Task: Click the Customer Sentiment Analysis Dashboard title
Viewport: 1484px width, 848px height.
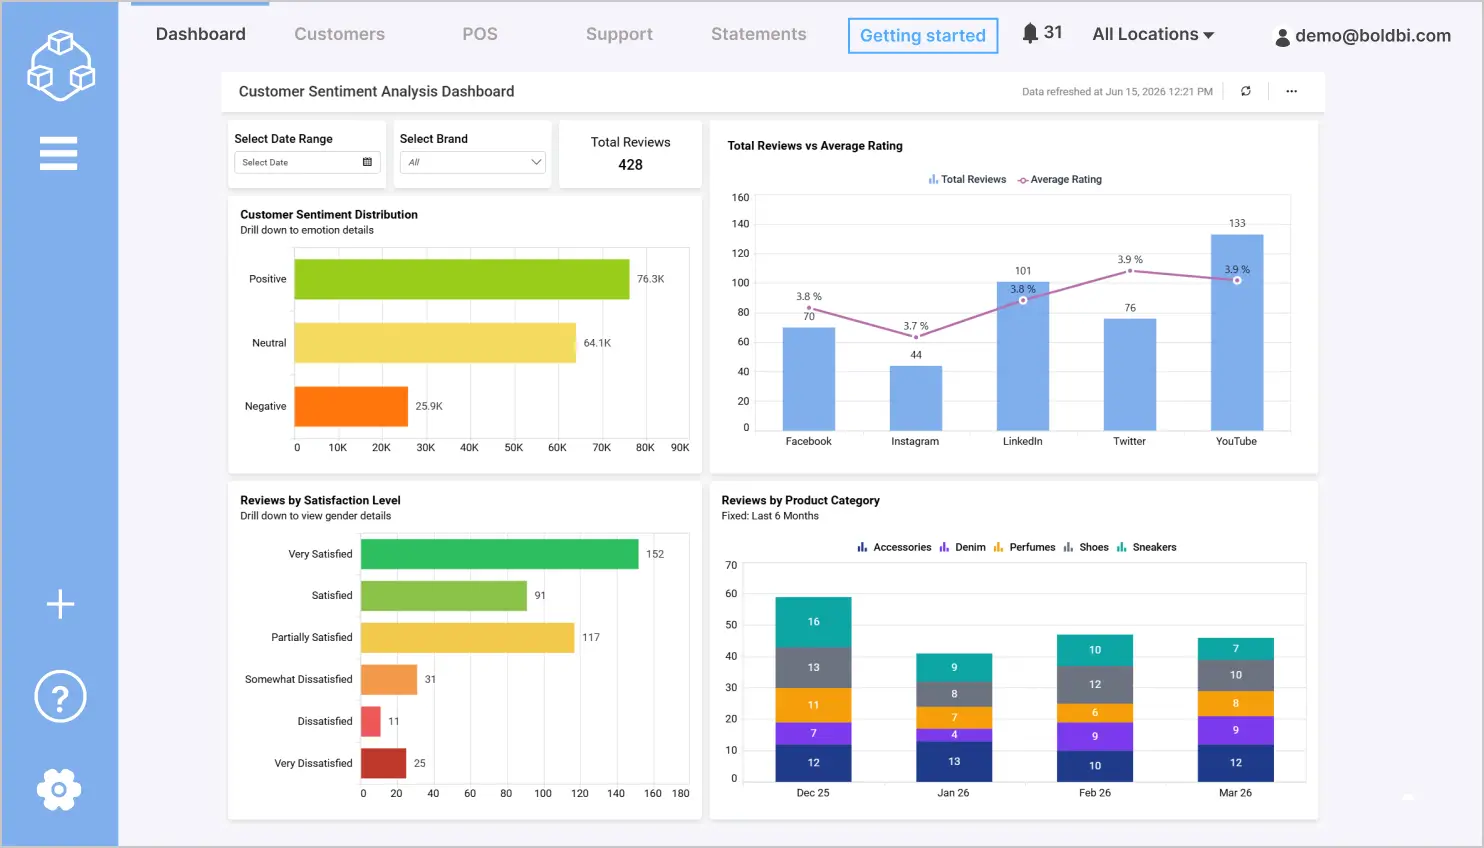Action: (376, 91)
